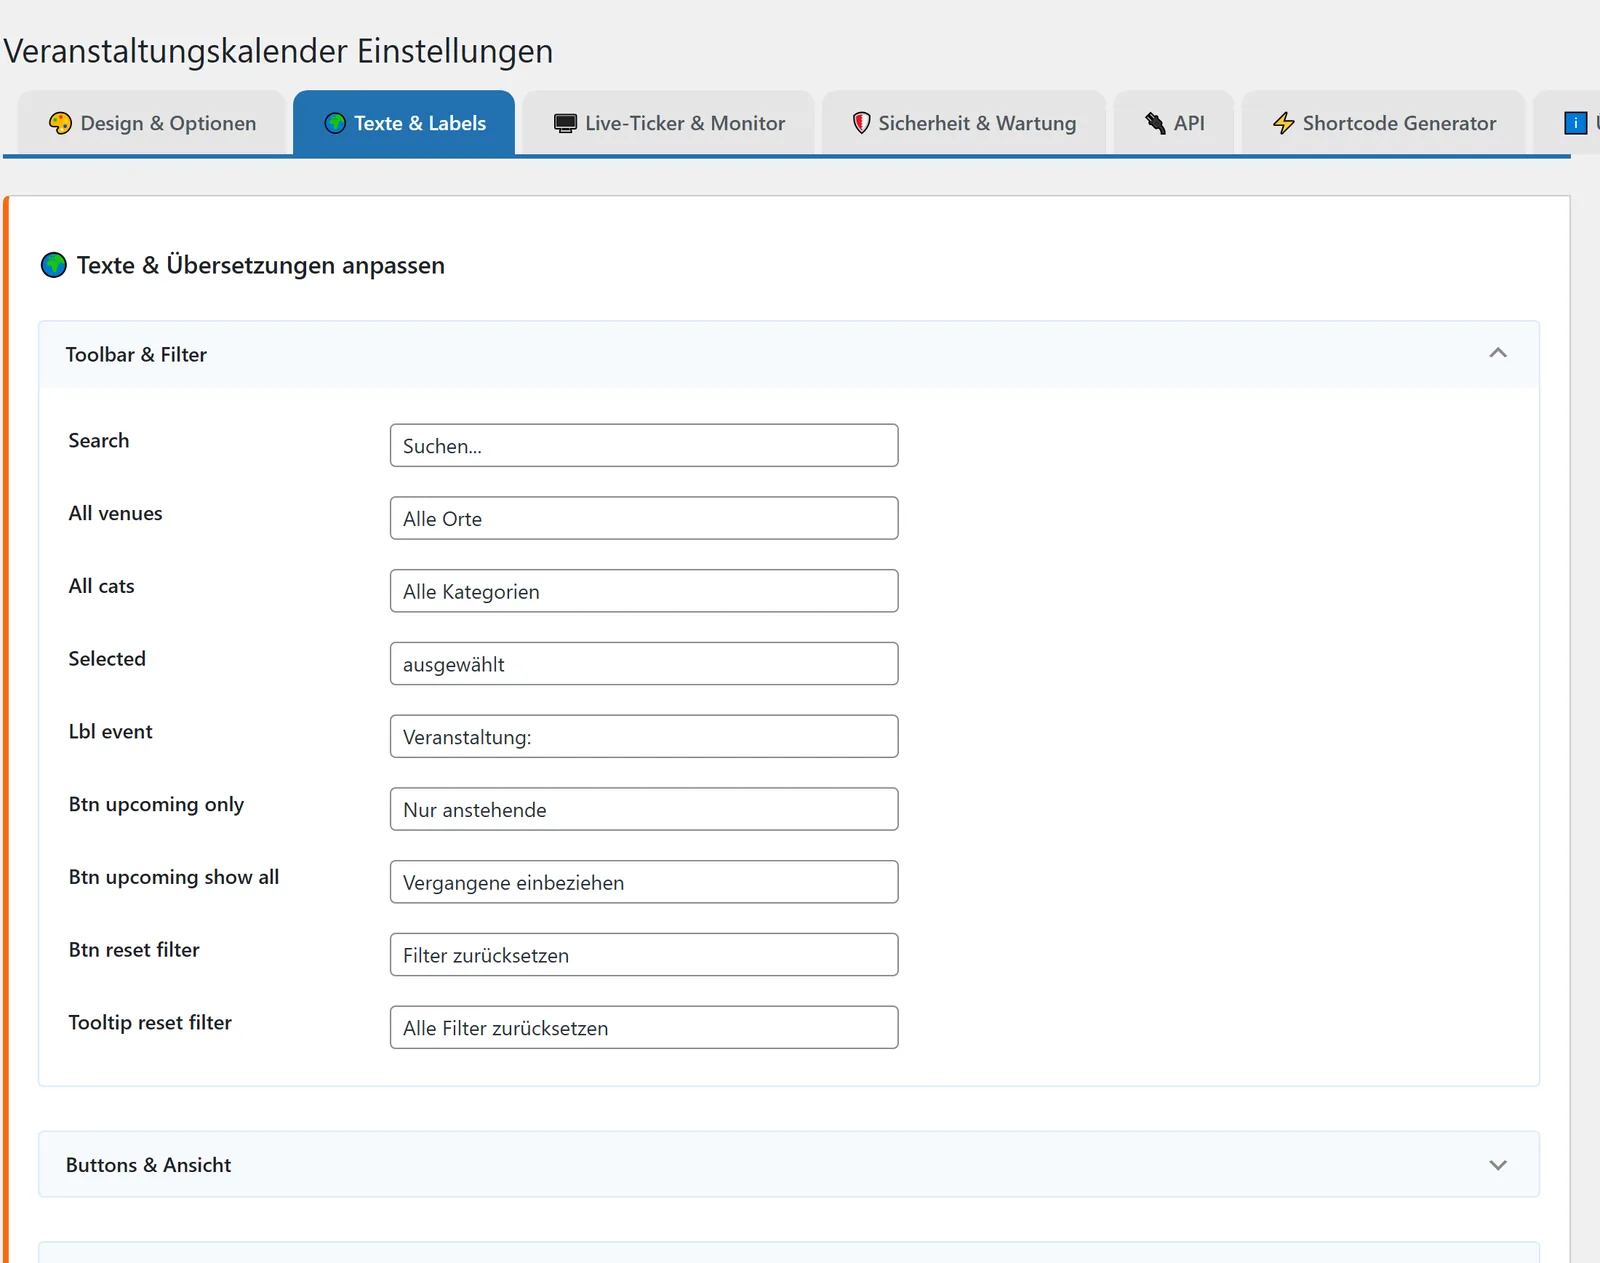Switch to the Live-Ticker & Monitor tab
1600x1263 pixels.
(x=669, y=123)
